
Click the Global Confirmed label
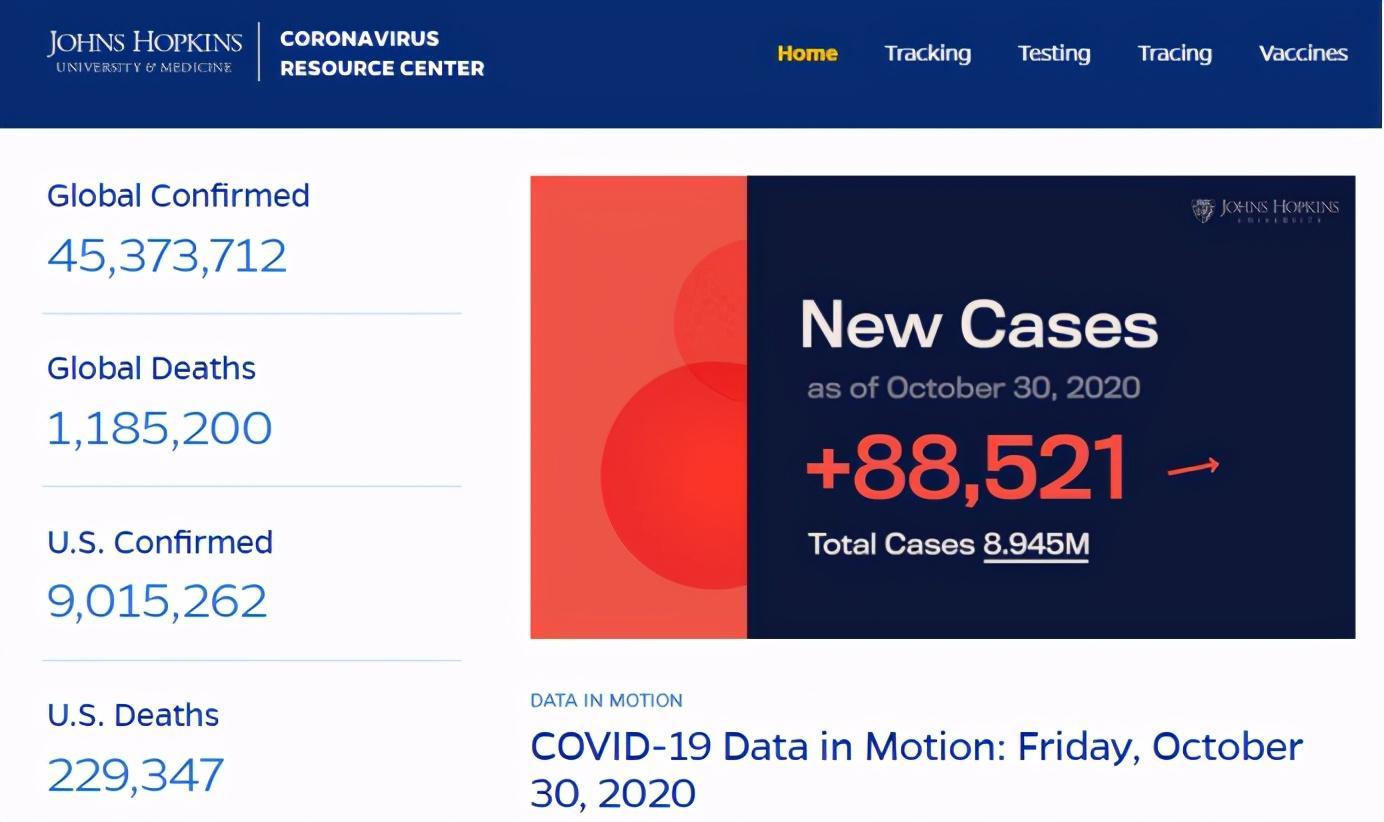tap(178, 195)
